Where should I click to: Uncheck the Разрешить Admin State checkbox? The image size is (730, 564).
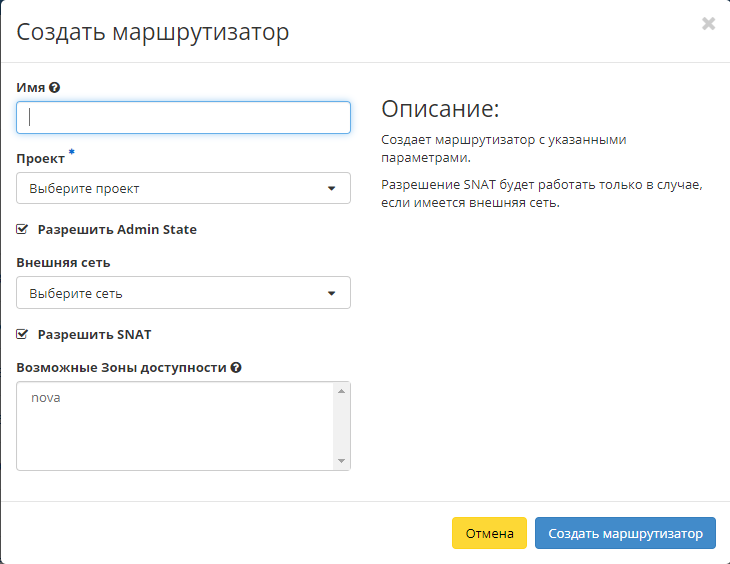[x=22, y=229]
